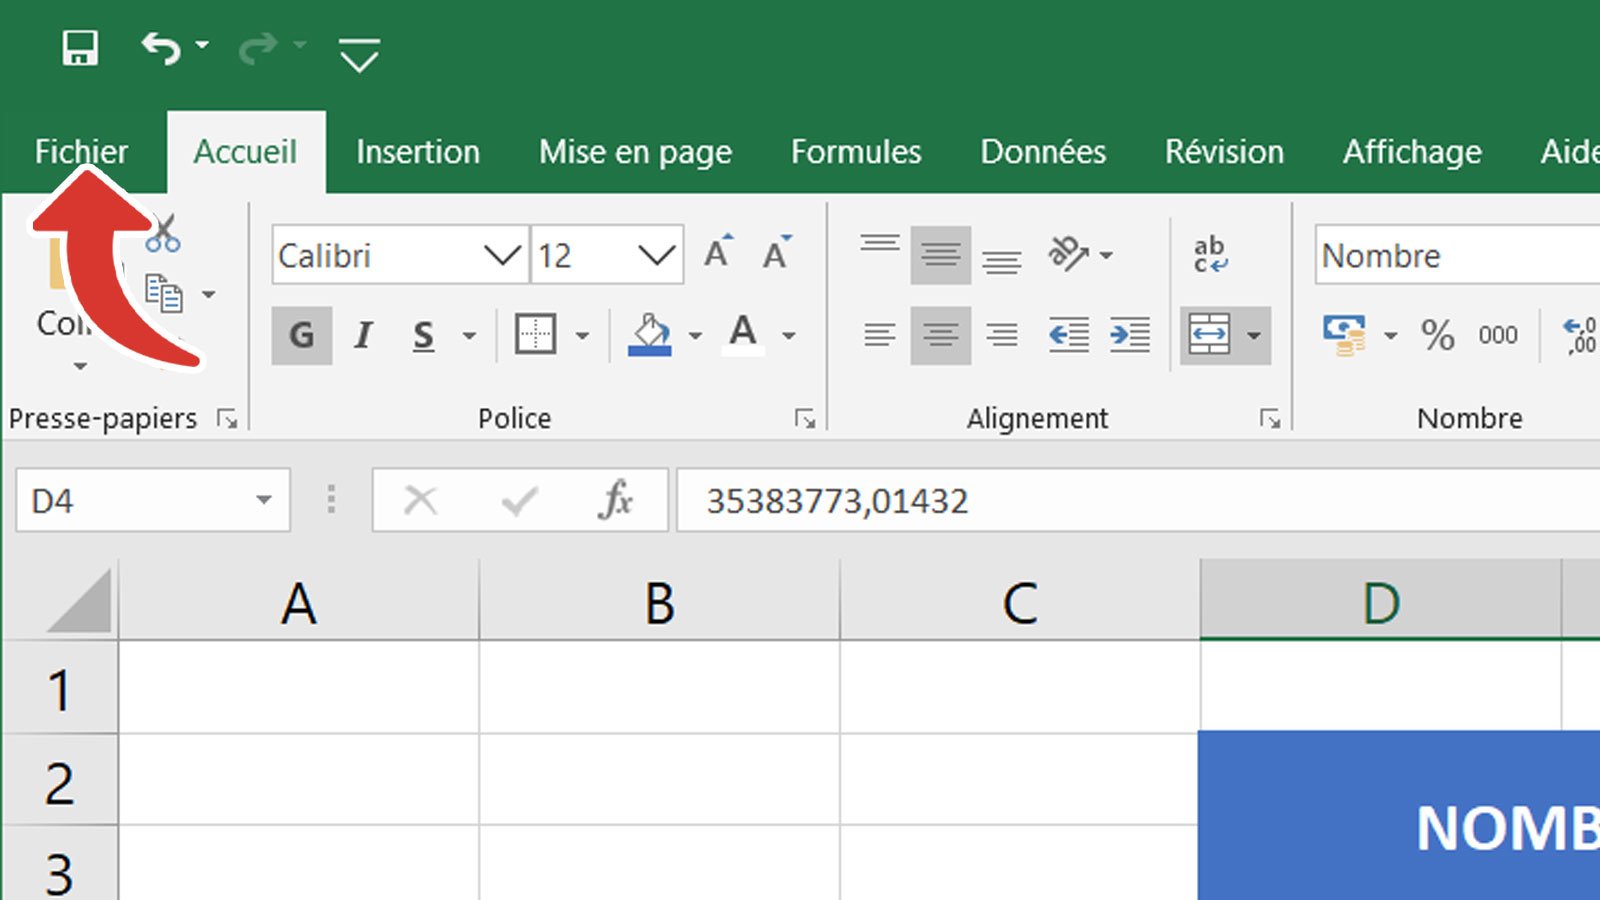Open the Calibri font dropdown
This screenshot has height=900, width=1600.
coord(503,255)
